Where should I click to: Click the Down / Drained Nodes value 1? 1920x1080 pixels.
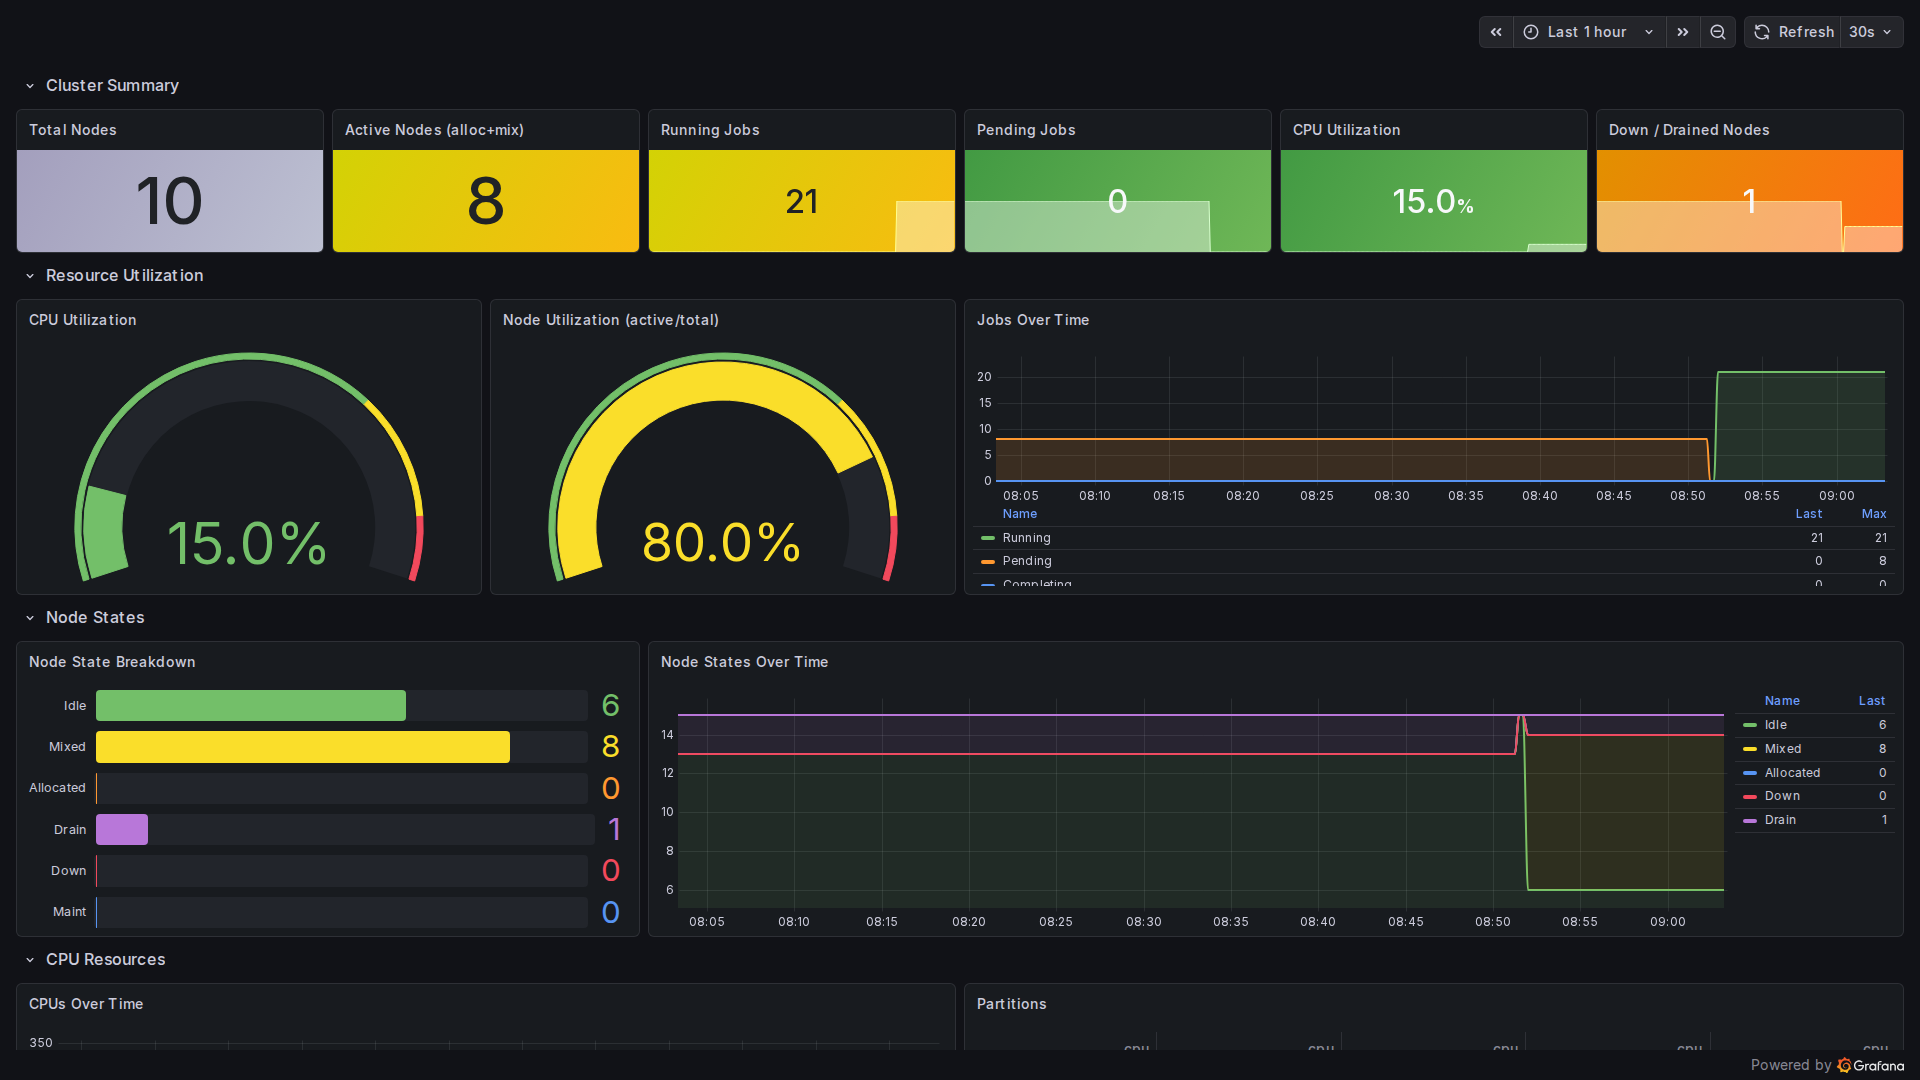coord(1749,202)
